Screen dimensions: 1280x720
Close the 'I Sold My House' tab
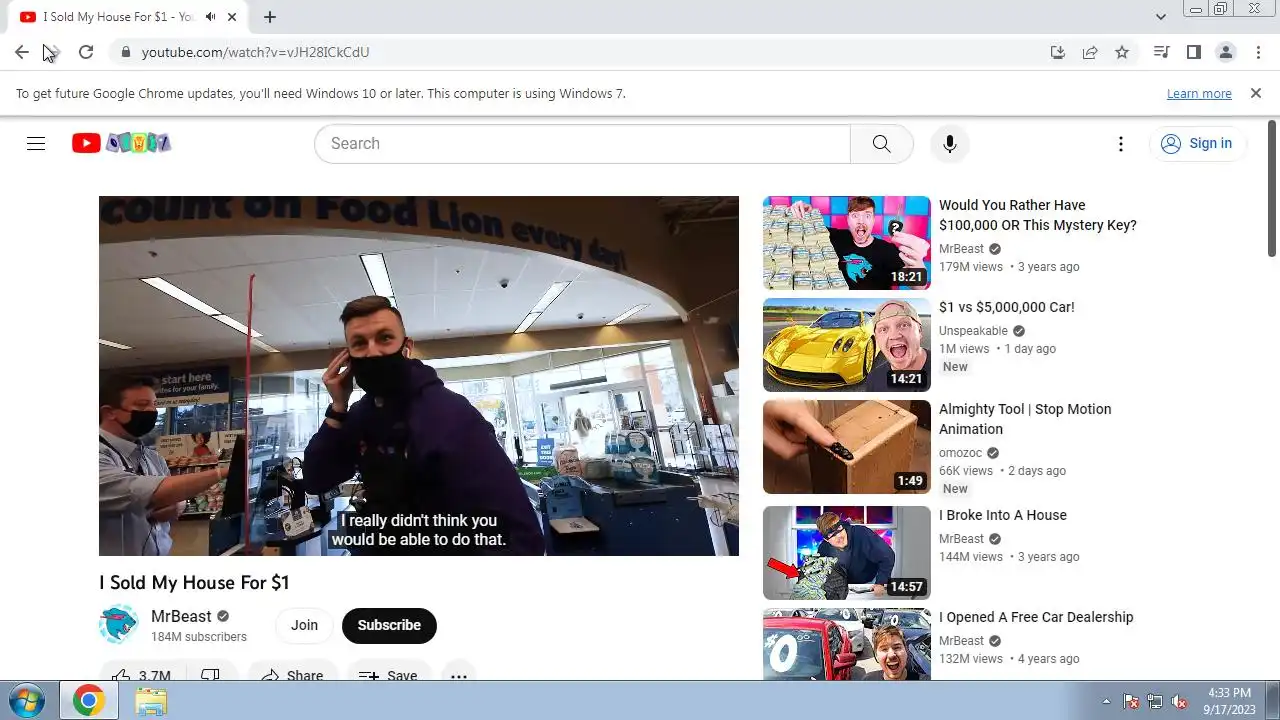click(233, 17)
